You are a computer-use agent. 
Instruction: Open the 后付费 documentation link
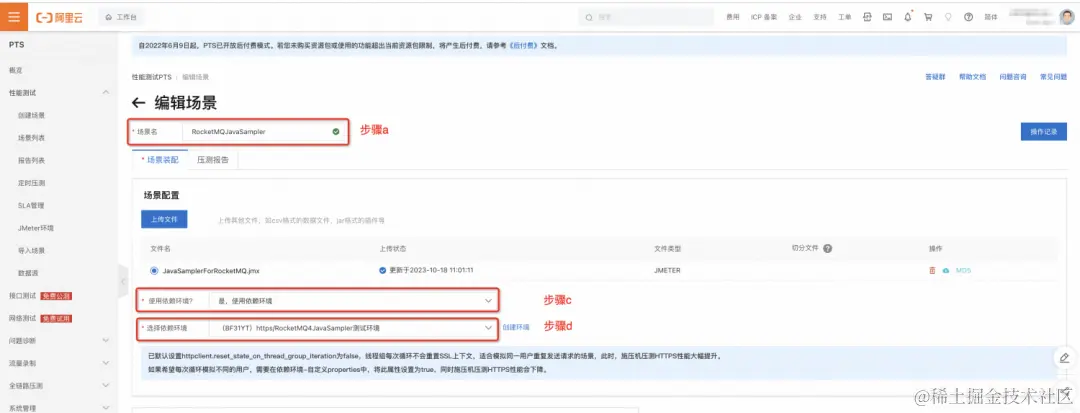coord(523,46)
